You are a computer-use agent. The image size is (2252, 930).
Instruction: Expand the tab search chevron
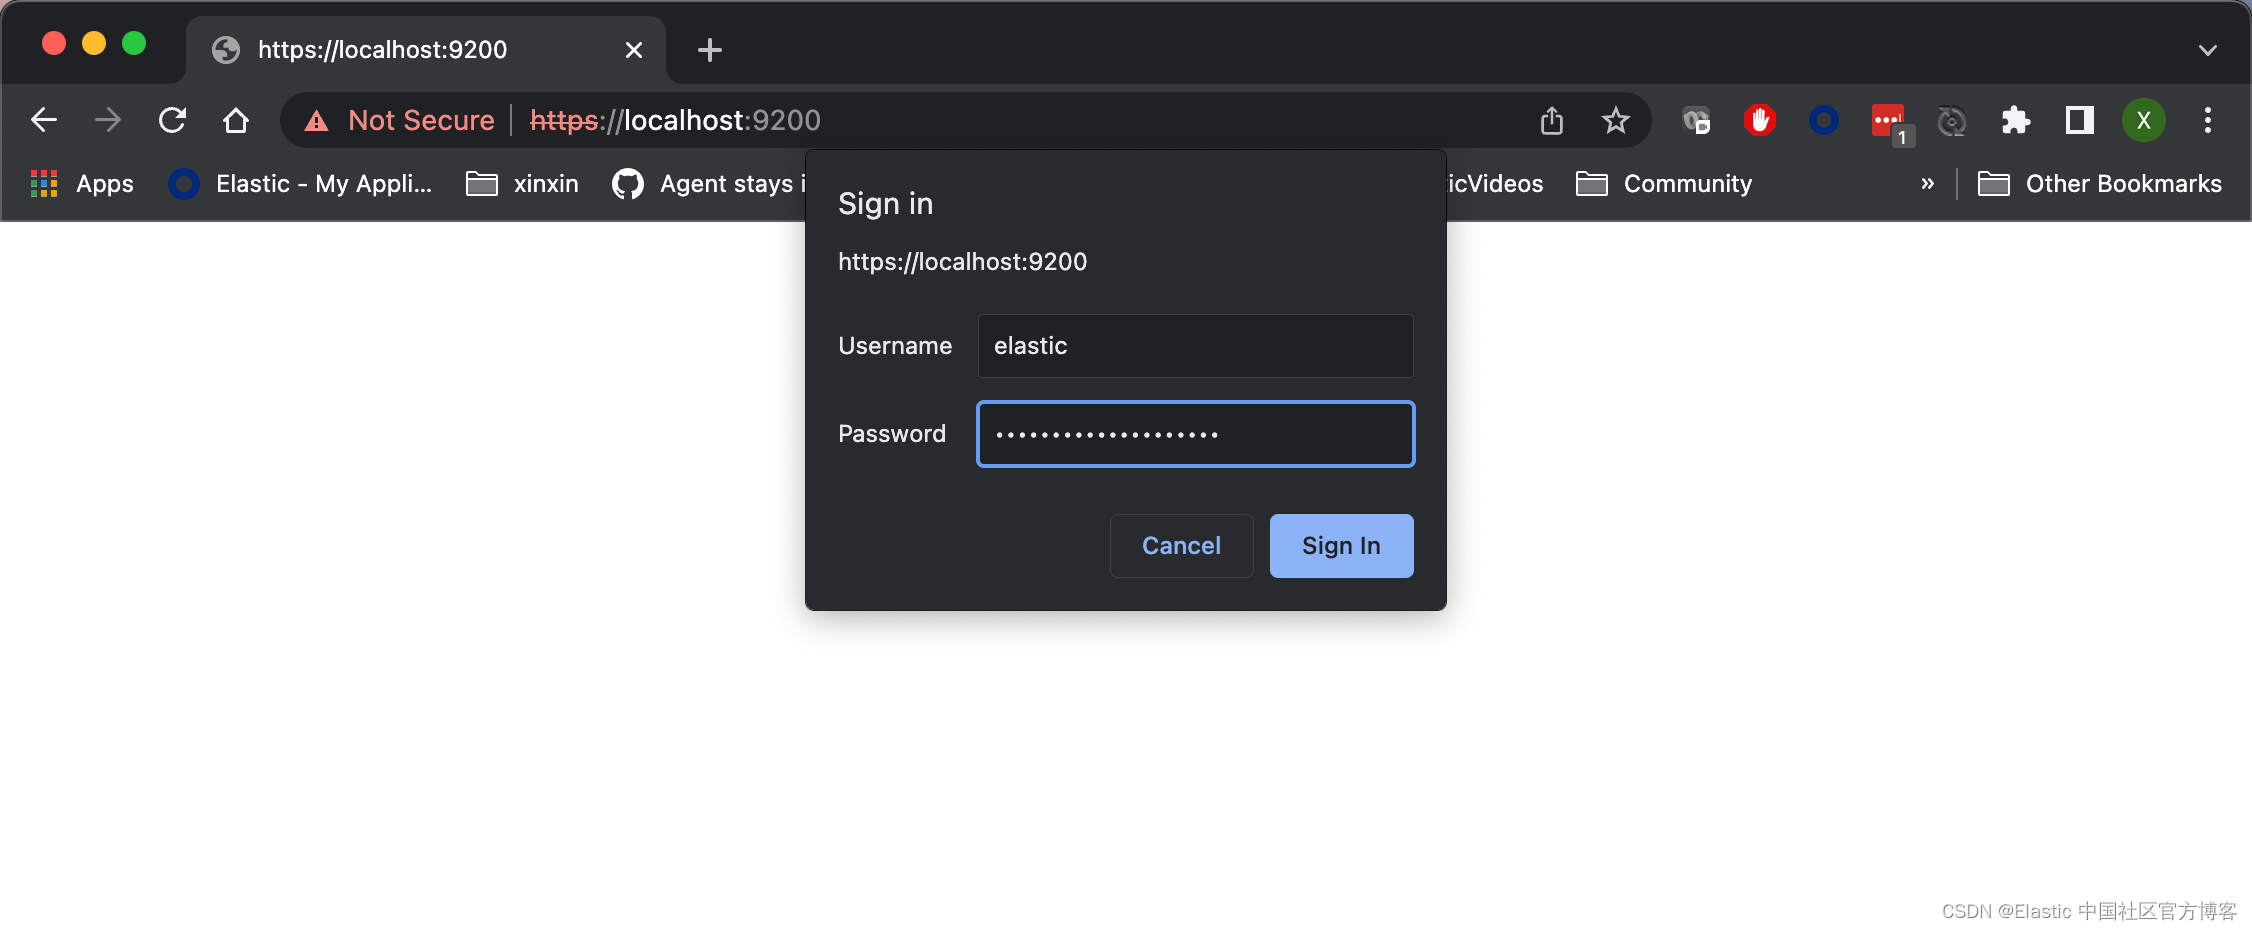[2207, 50]
